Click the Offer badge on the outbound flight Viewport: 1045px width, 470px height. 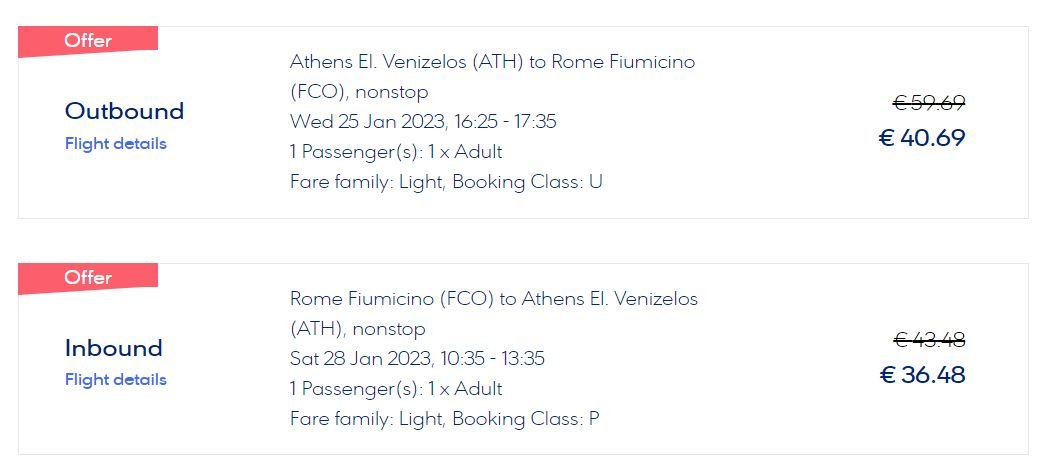[x=88, y=41]
